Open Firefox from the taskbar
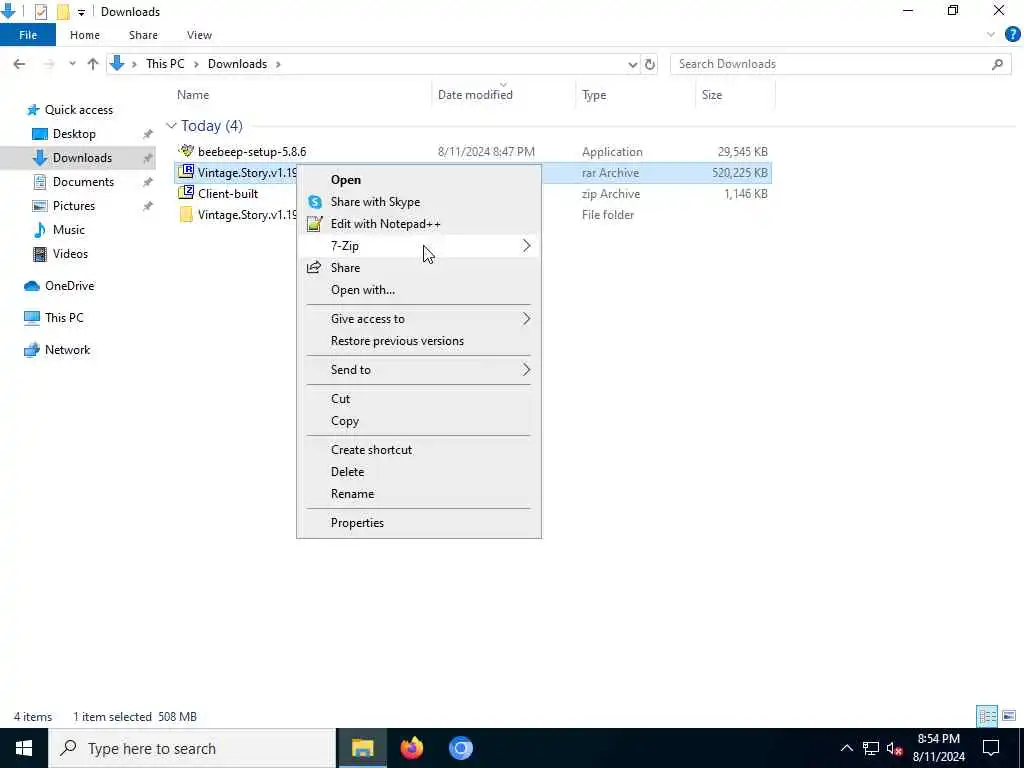 point(412,748)
